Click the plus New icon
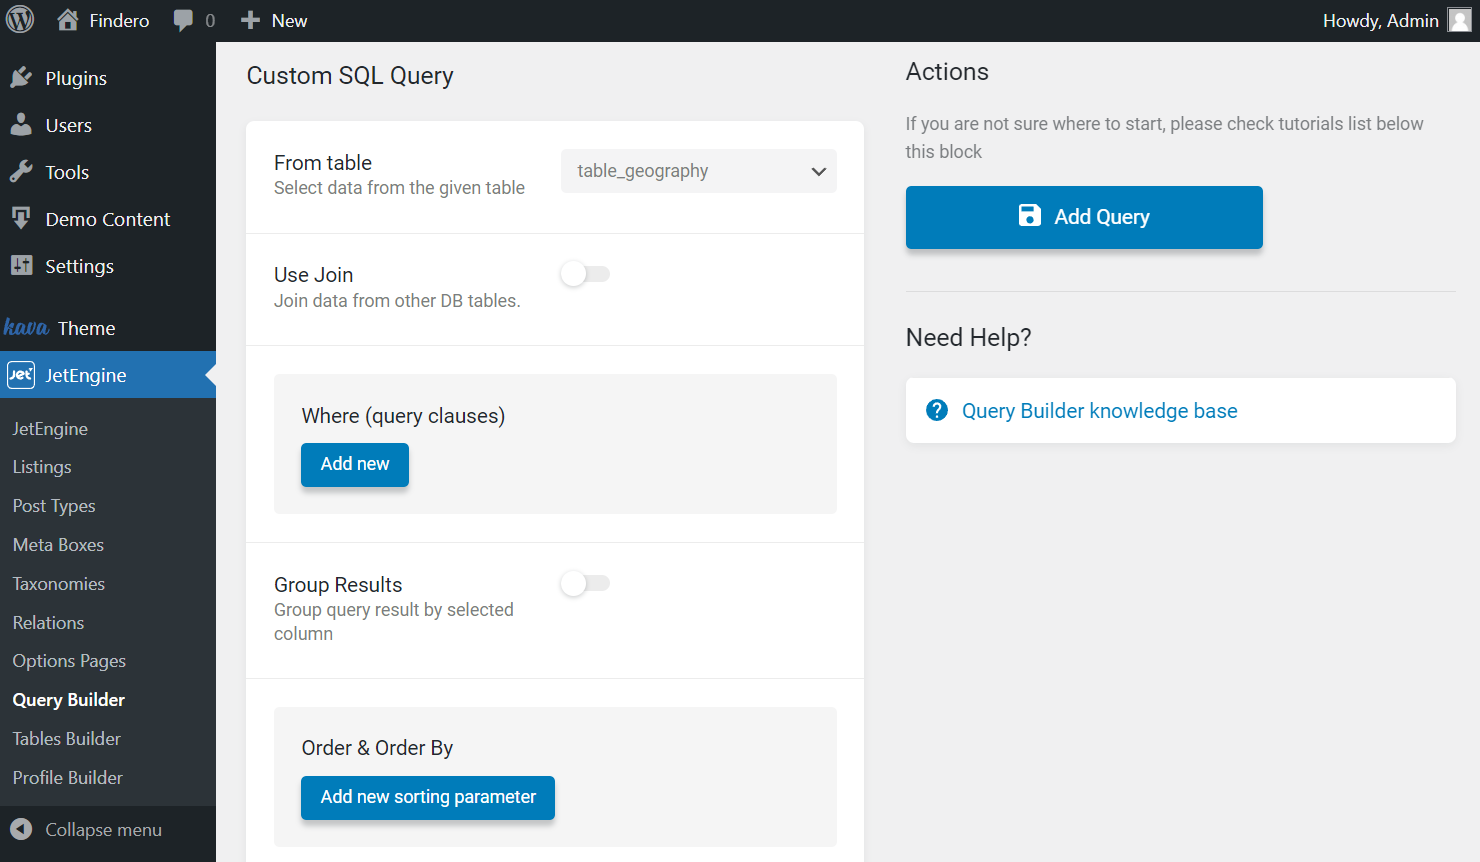 coord(251,20)
